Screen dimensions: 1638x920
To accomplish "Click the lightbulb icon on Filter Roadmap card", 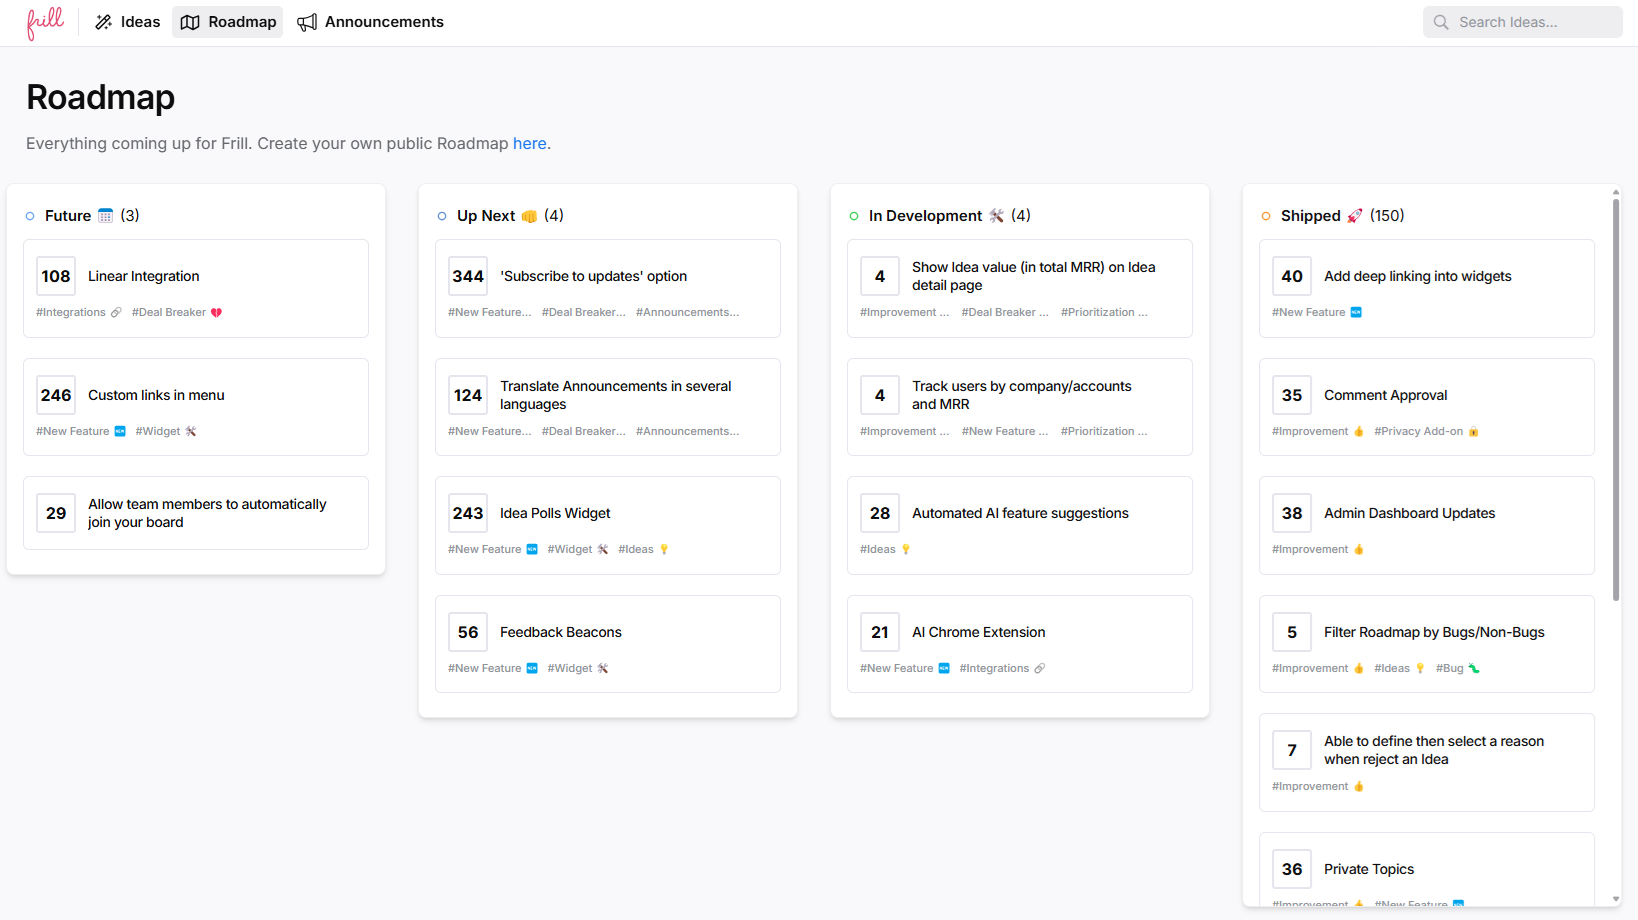I will coord(1420,669).
